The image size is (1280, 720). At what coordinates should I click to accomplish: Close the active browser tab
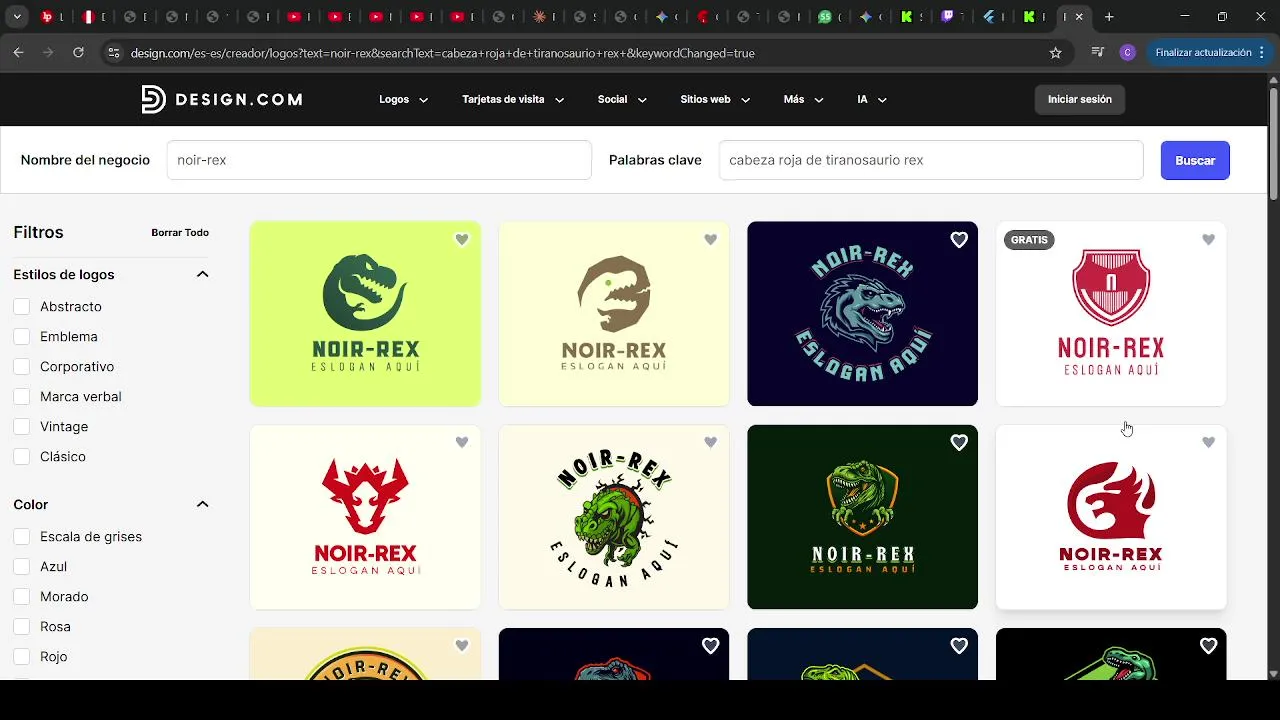[x=1079, y=17]
